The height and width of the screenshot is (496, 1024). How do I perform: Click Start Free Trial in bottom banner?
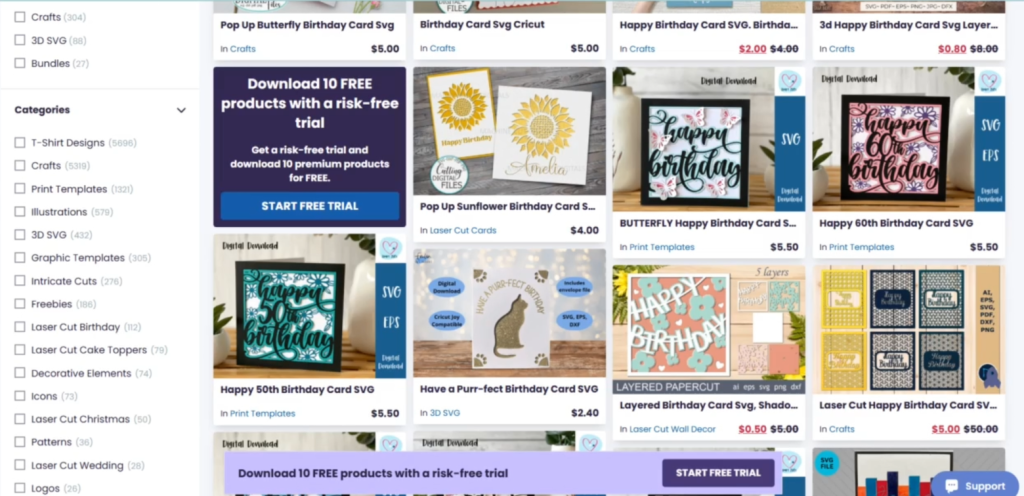tap(718, 473)
